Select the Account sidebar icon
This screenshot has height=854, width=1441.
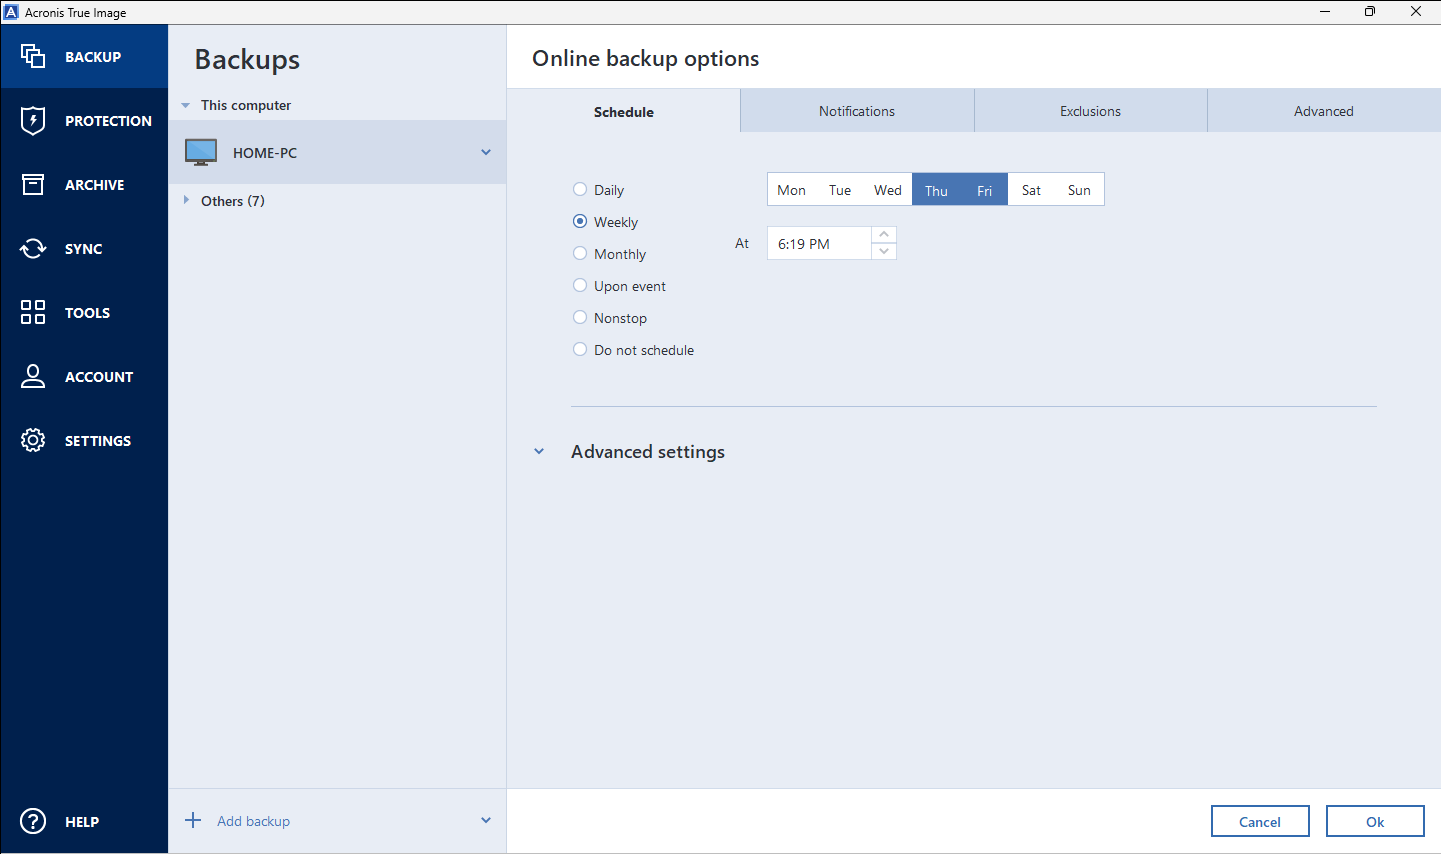pyautogui.click(x=84, y=376)
